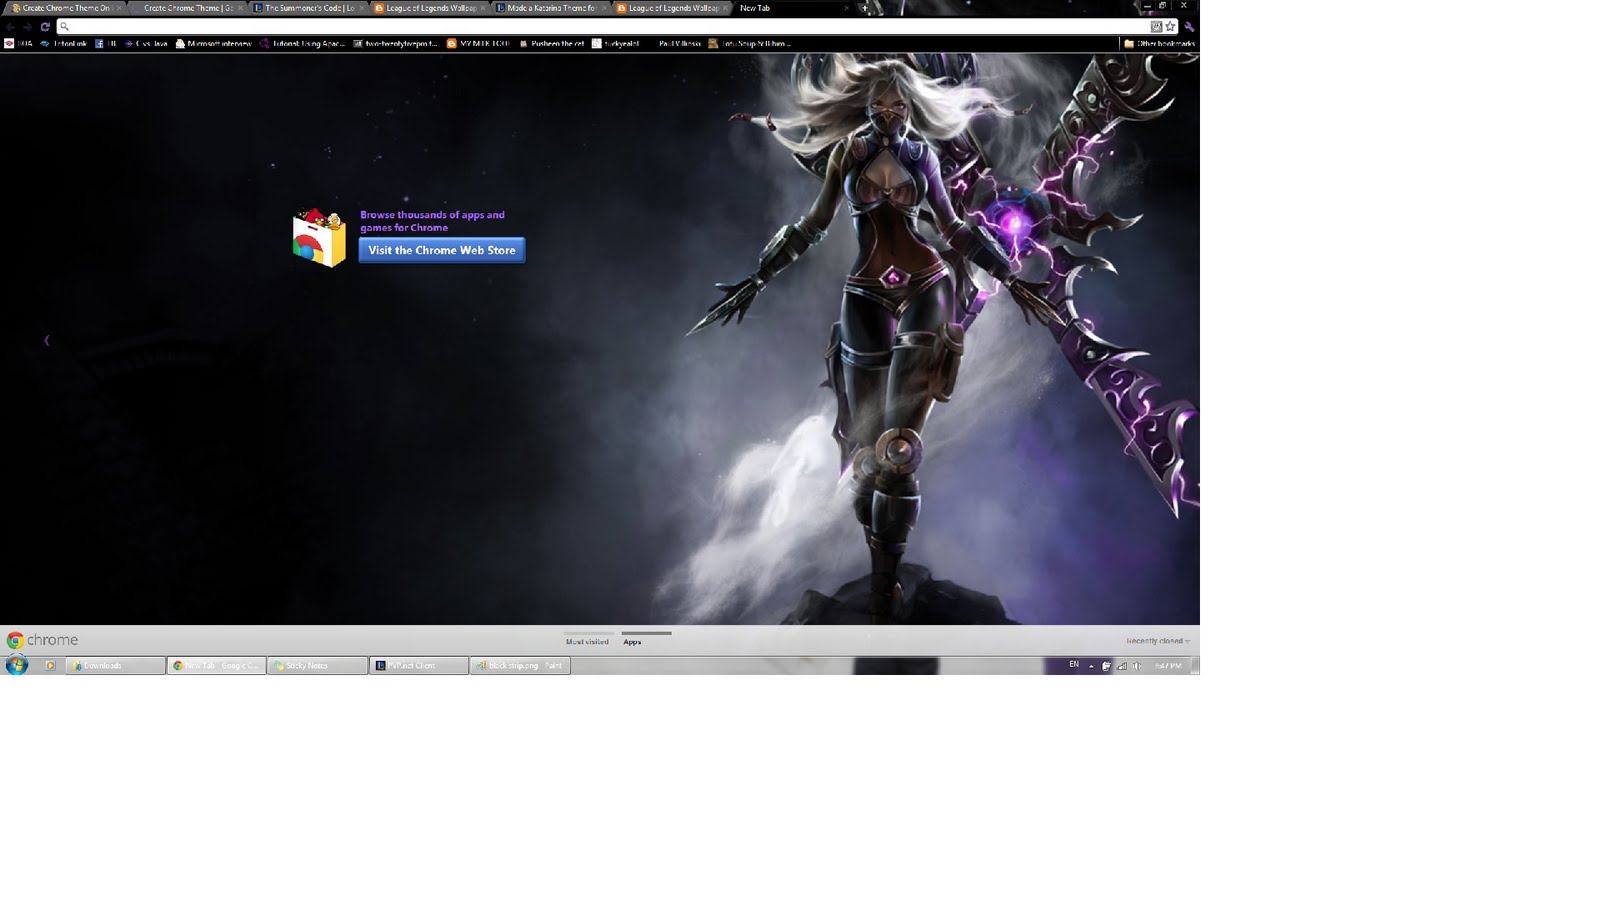This screenshot has width=1600, height=900.
Task: Open a new tab with plus button
Action: pyautogui.click(x=865, y=8)
